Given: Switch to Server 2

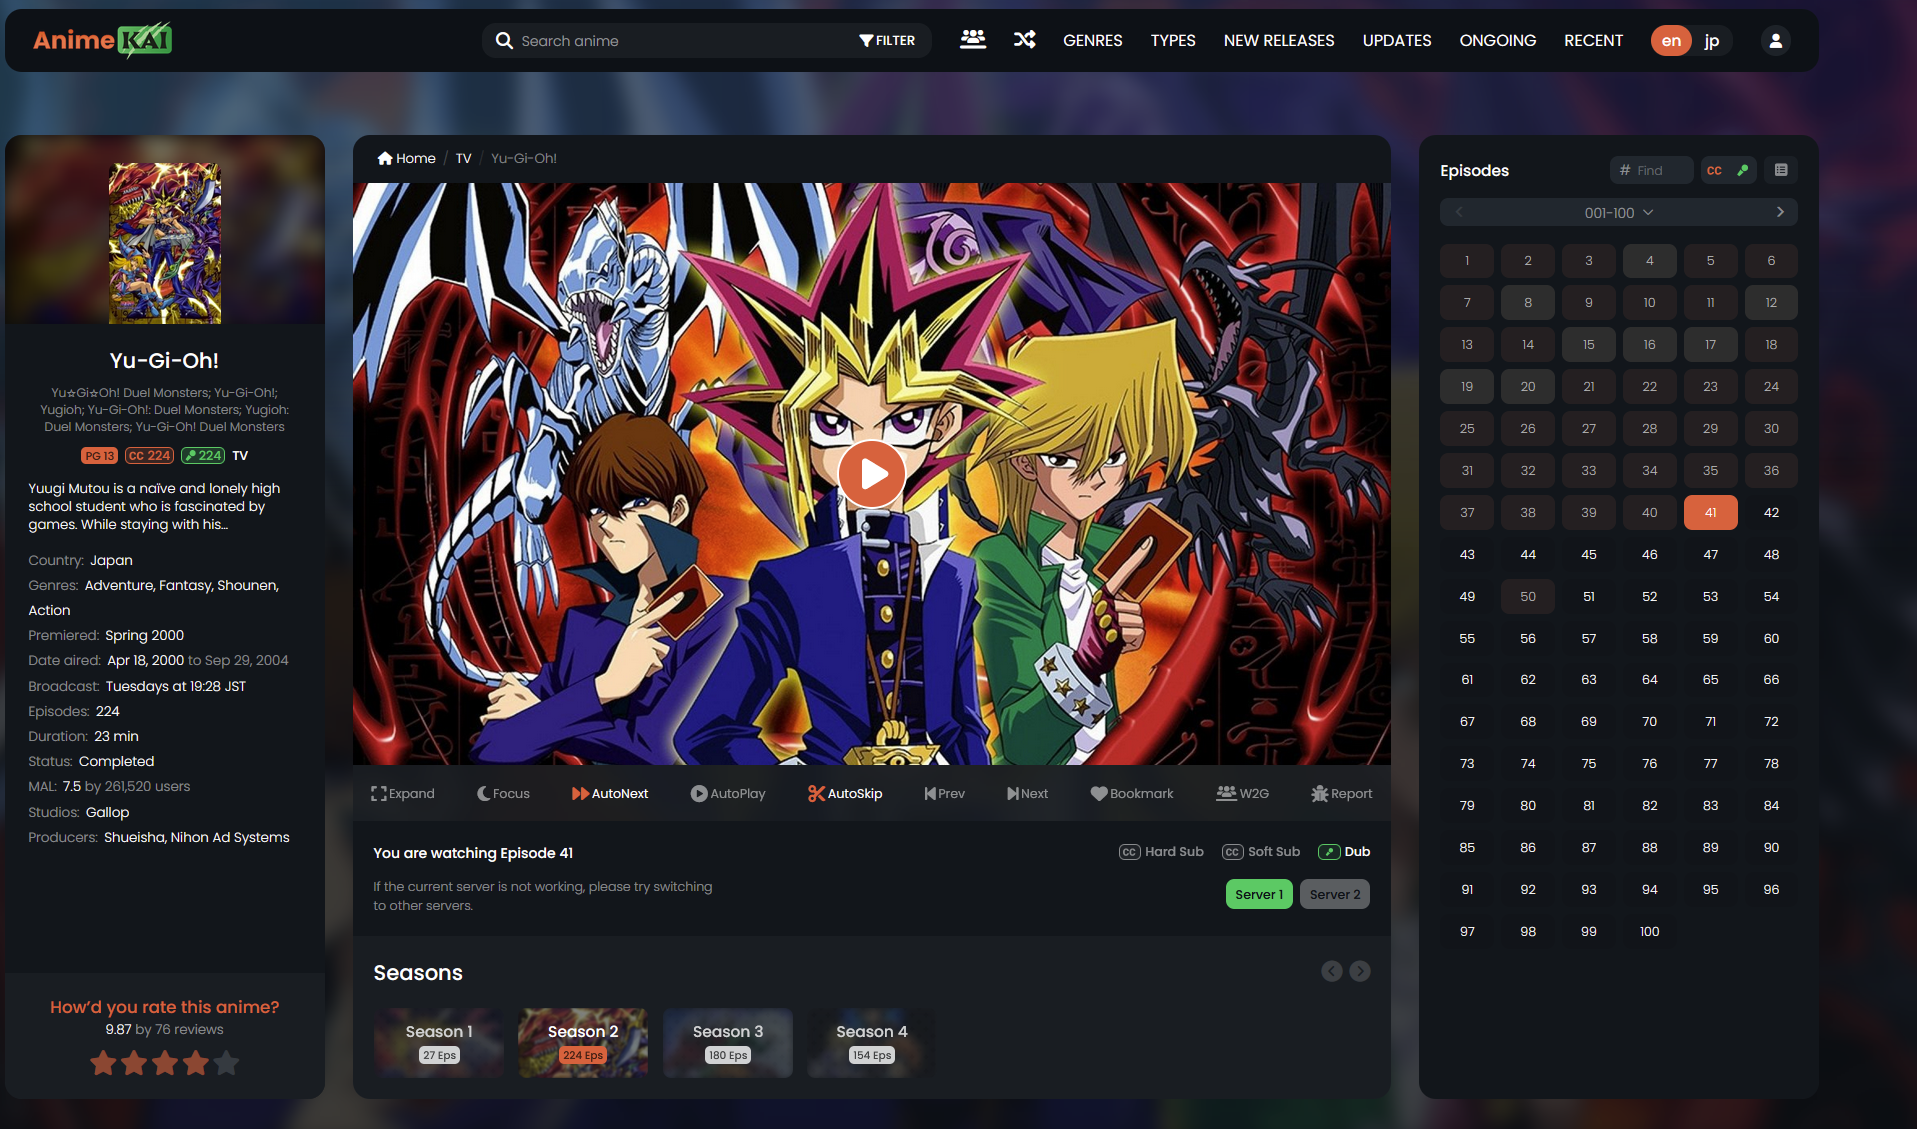Looking at the screenshot, I should click(1335, 894).
